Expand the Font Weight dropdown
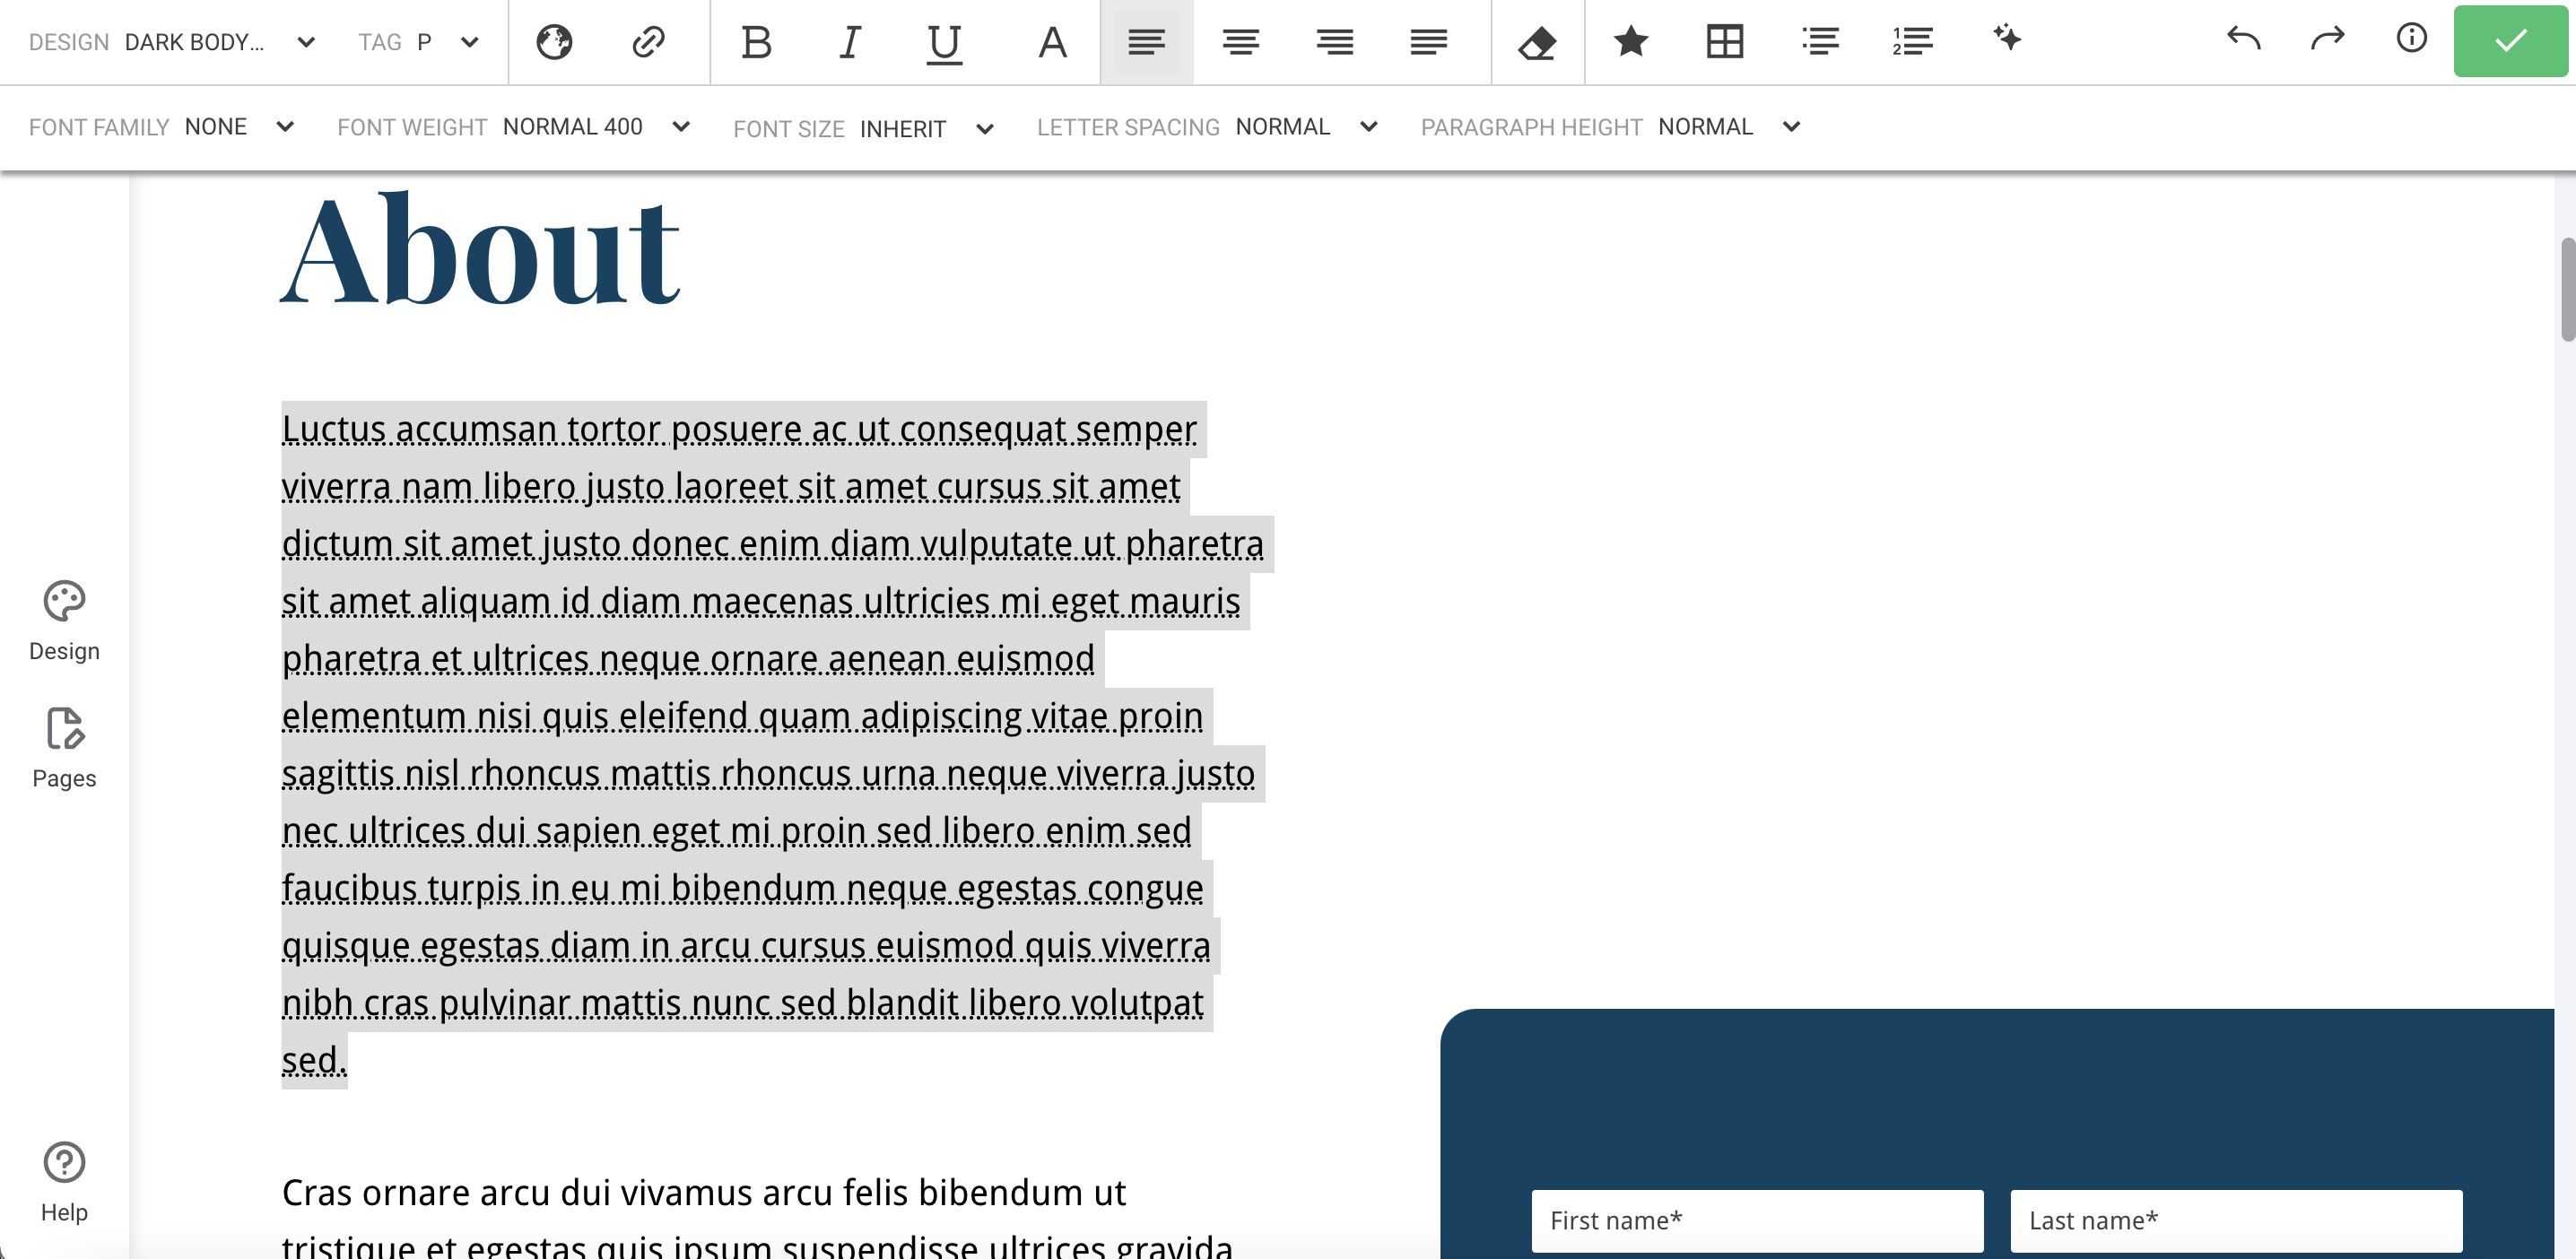The width and height of the screenshot is (2576, 1259). [x=514, y=127]
